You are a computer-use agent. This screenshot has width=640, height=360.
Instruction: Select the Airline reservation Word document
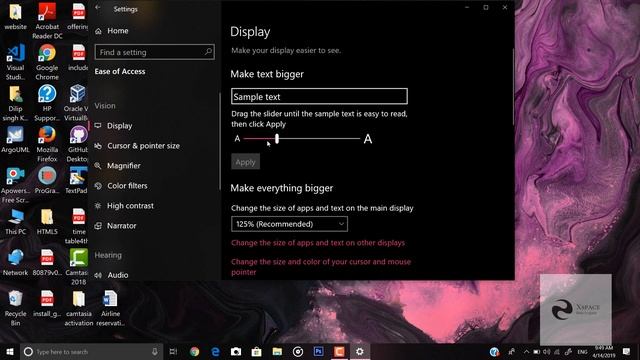[x=110, y=308]
